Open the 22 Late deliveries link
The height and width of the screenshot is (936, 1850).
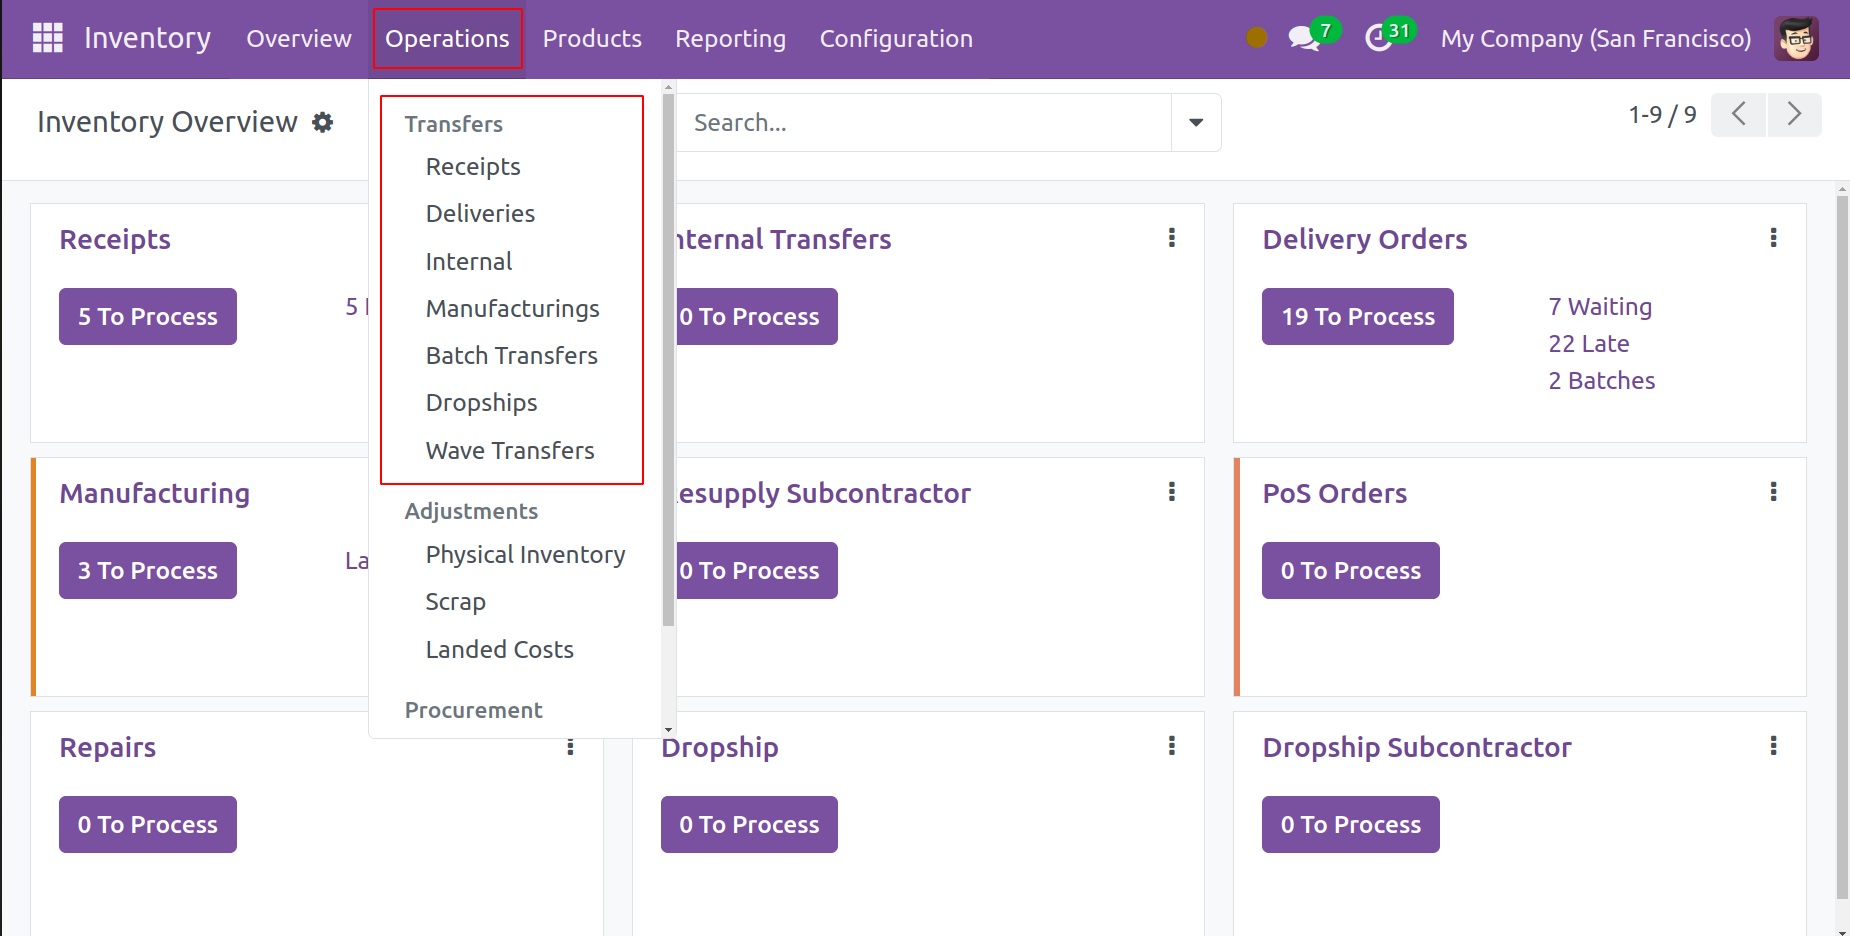coord(1588,344)
